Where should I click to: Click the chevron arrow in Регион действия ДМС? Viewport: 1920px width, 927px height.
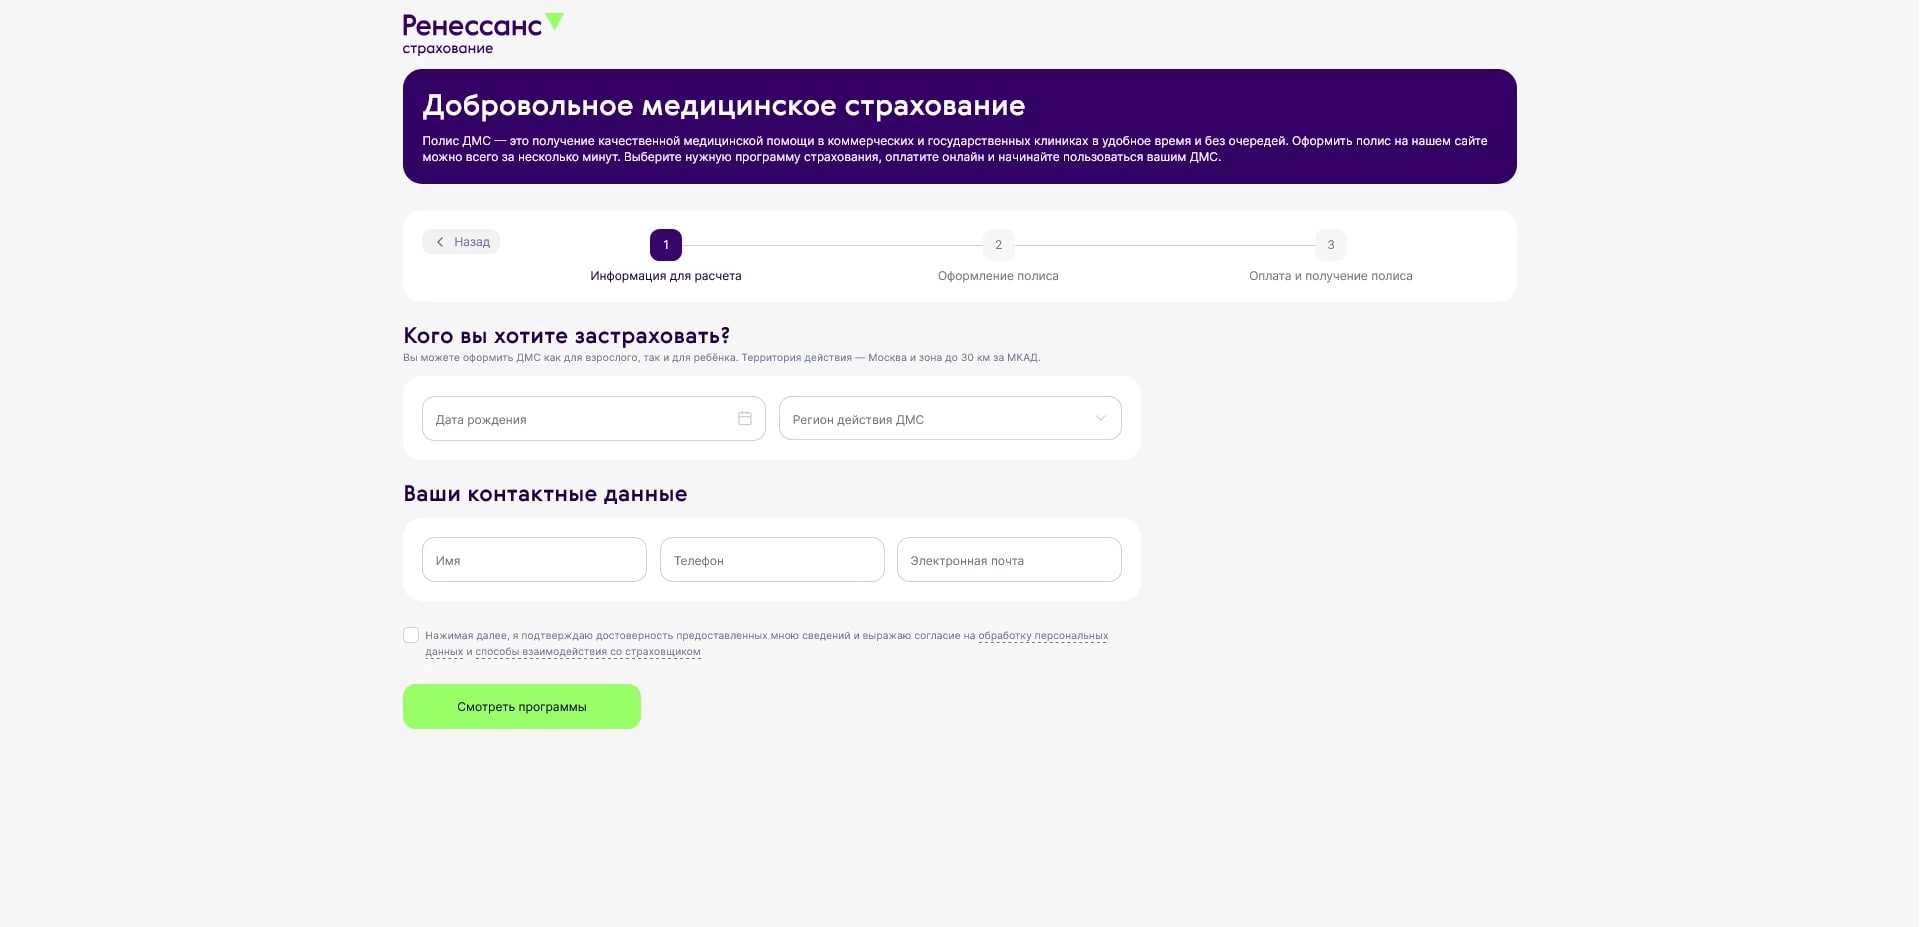[1101, 418]
